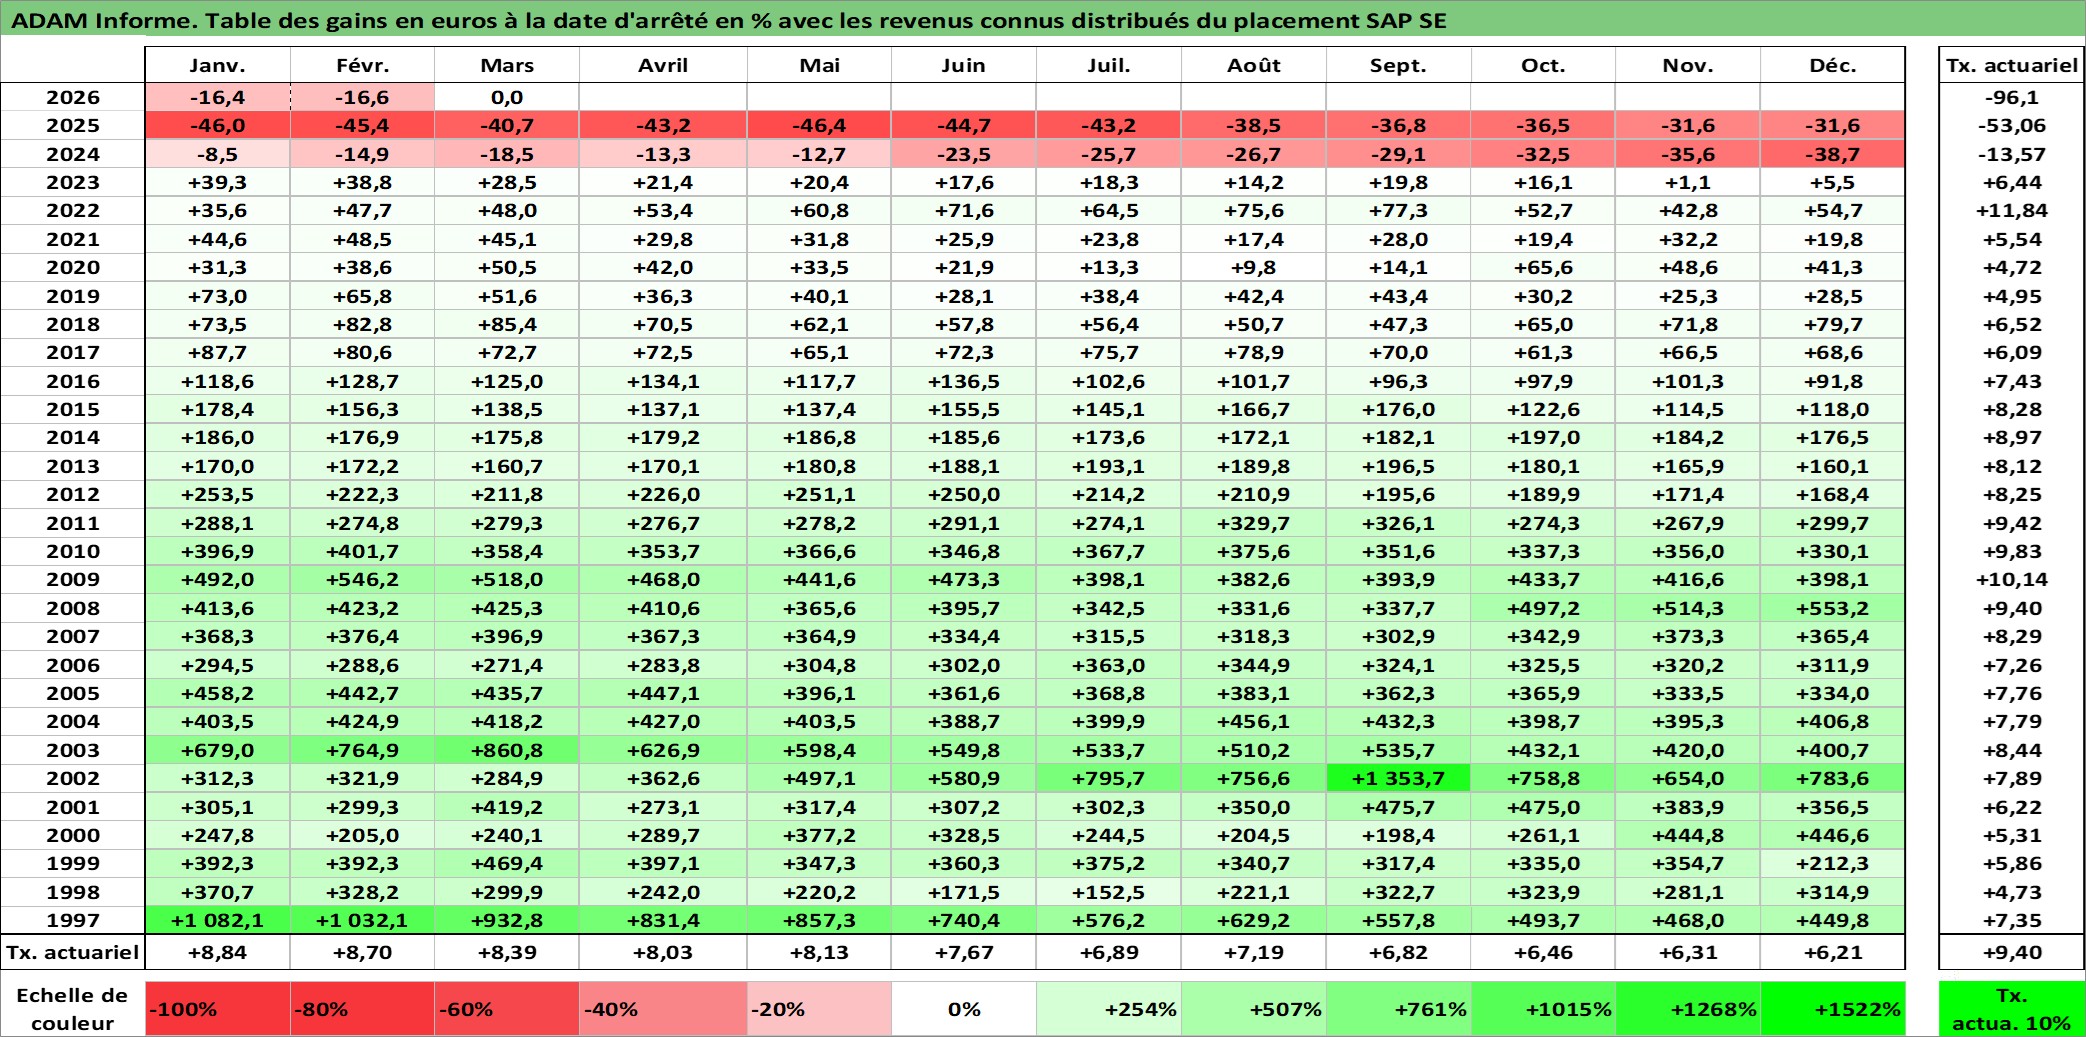Click the 2009 year row label

(x=73, y=579)
